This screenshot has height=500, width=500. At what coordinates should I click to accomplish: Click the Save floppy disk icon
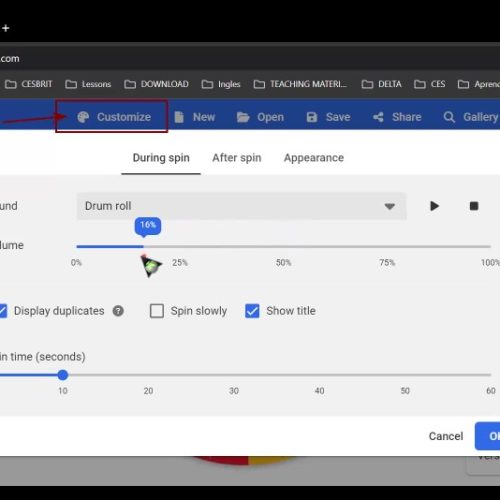point(312,117)
